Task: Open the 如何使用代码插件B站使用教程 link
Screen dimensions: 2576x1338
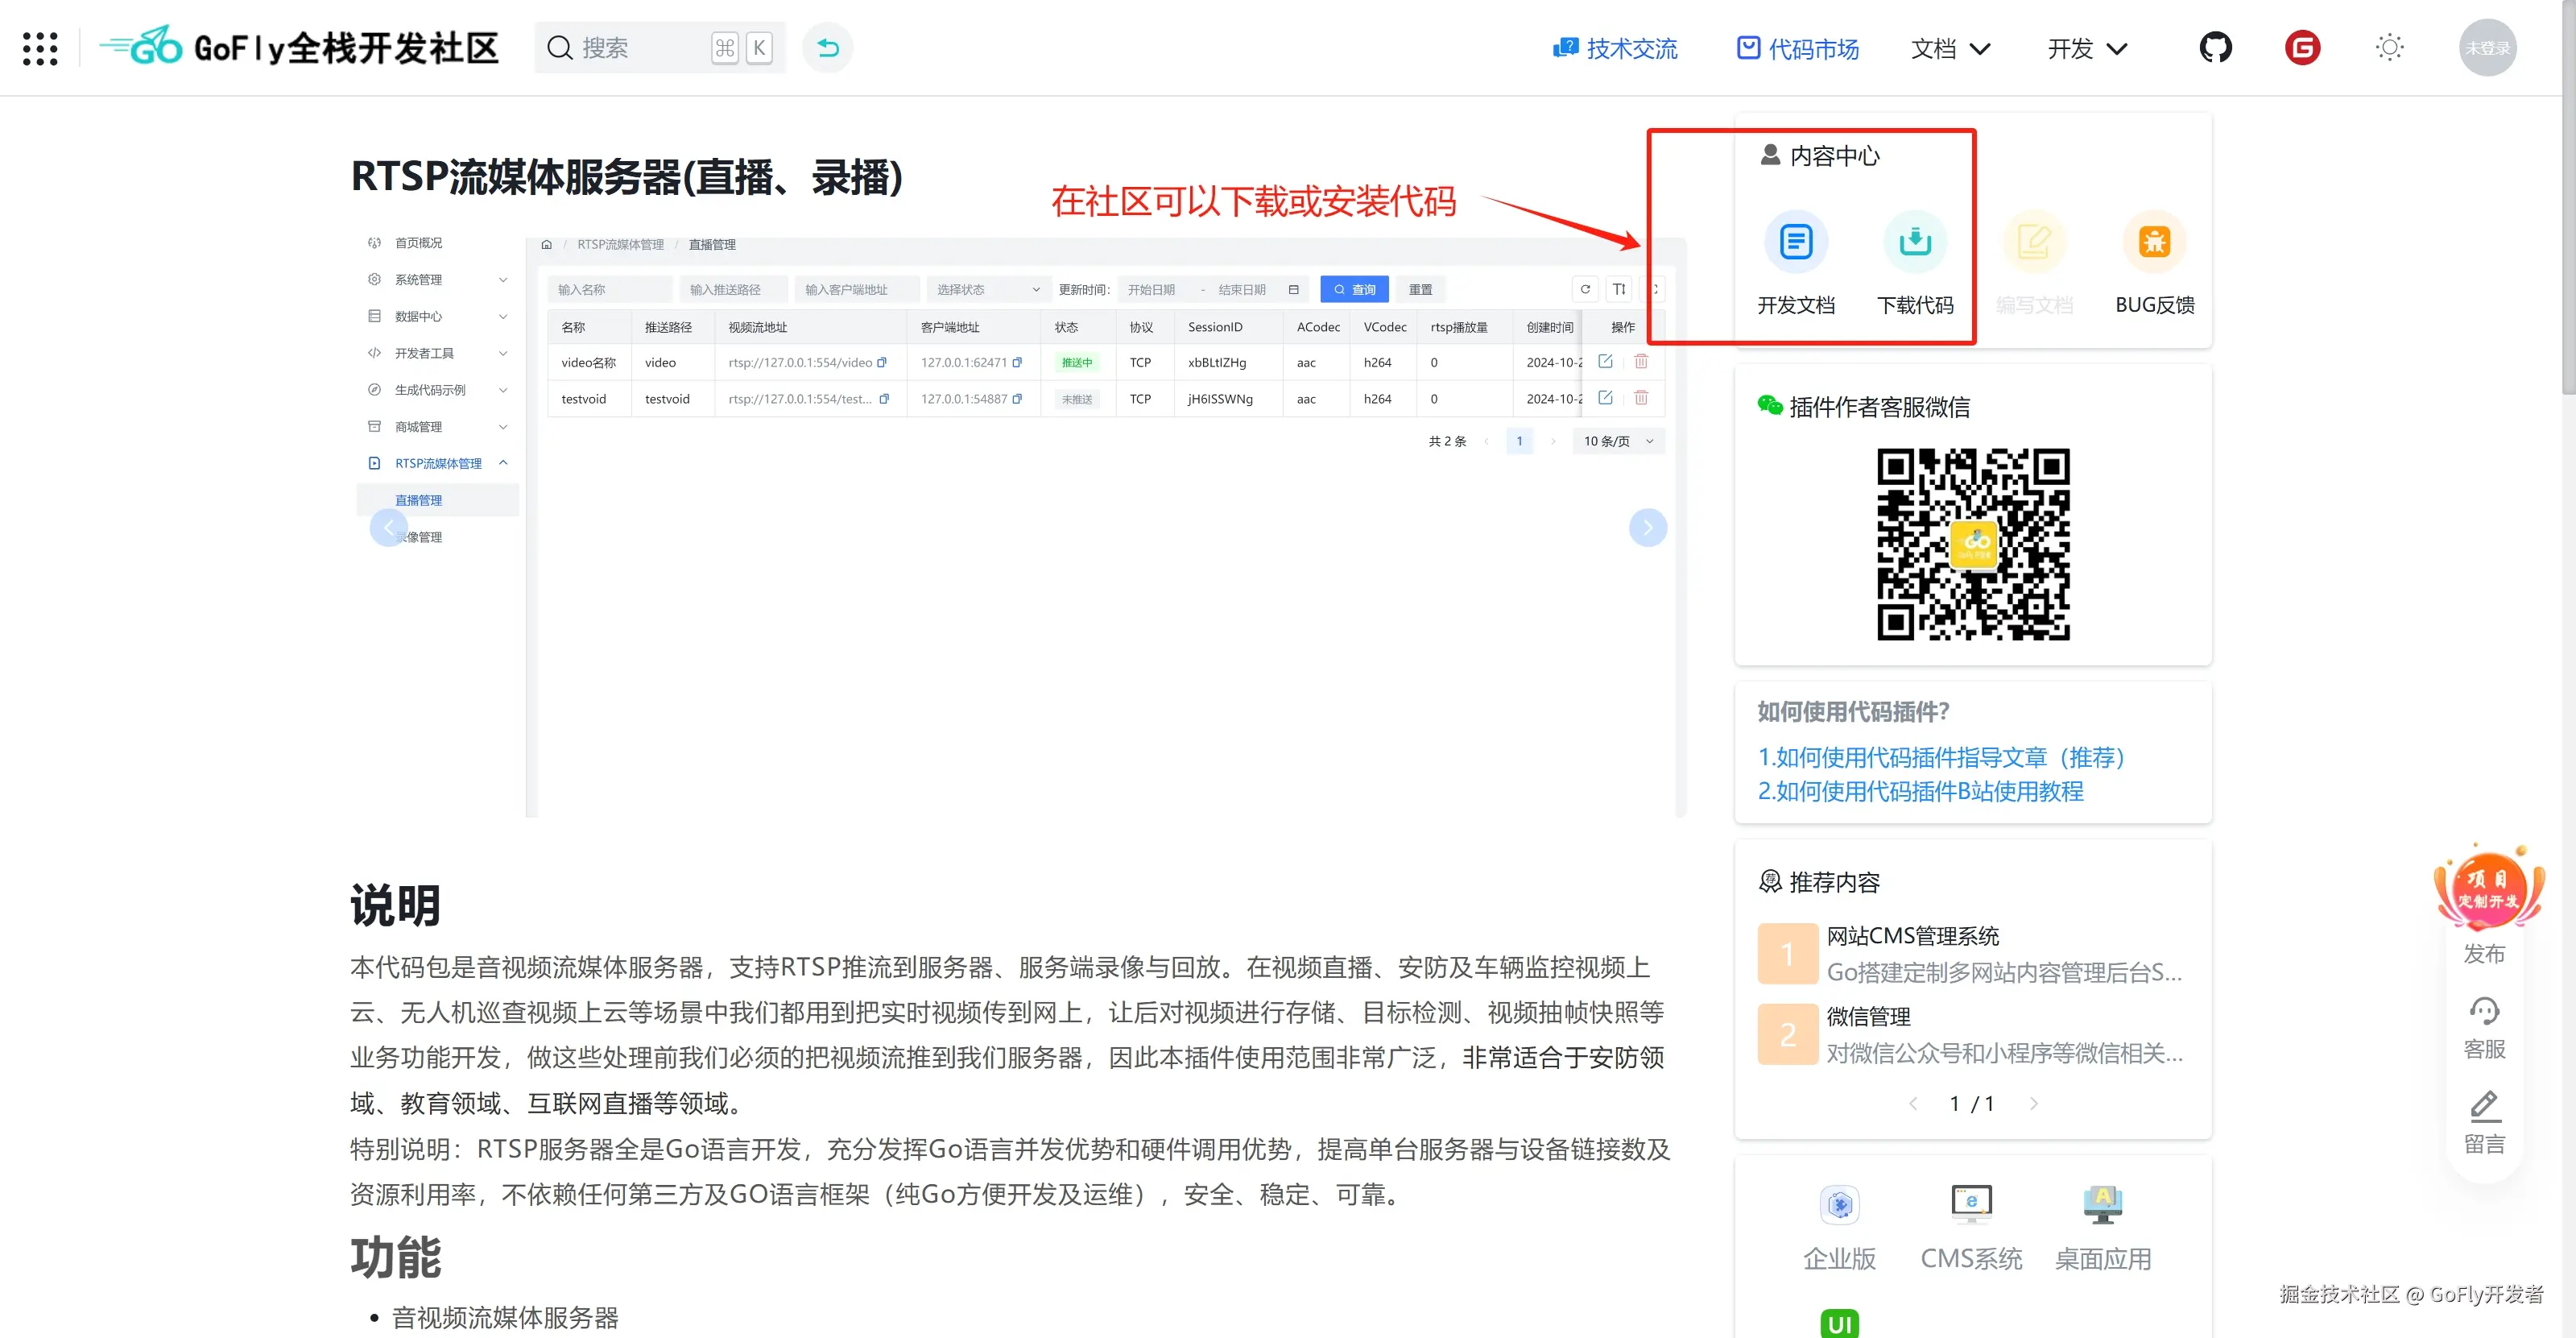Action: point(1920,791)
